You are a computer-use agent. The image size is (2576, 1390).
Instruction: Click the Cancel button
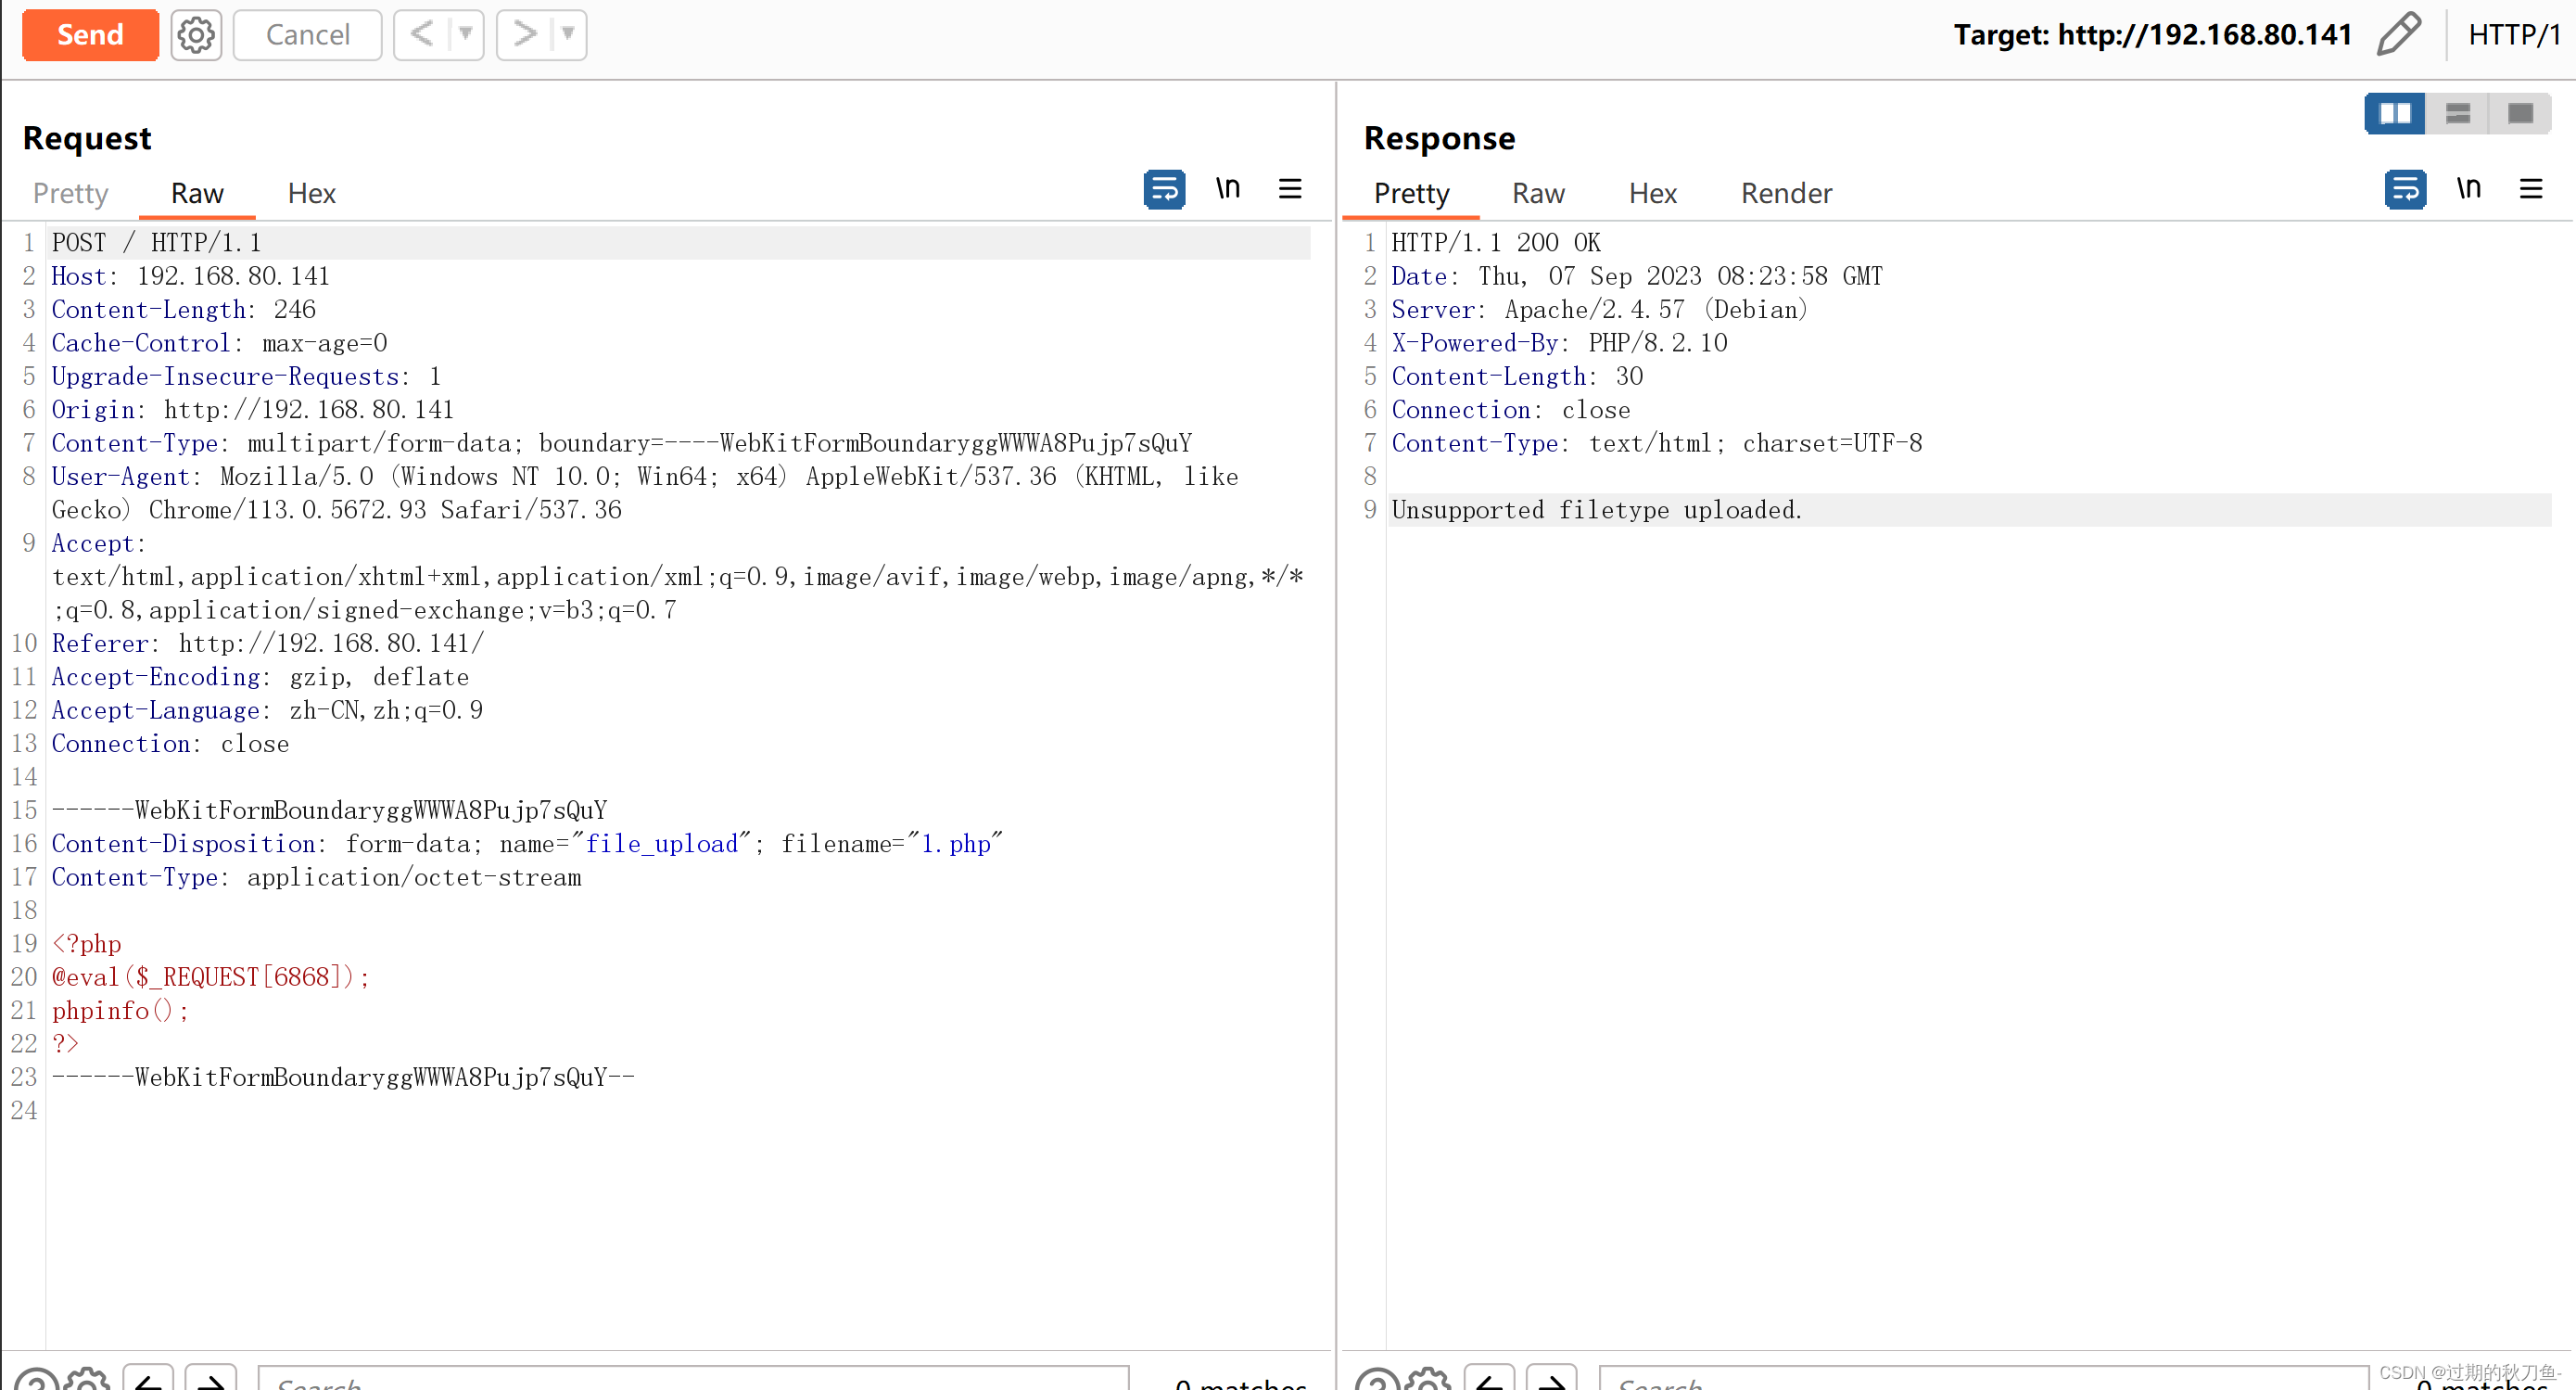tap(307, 35)
